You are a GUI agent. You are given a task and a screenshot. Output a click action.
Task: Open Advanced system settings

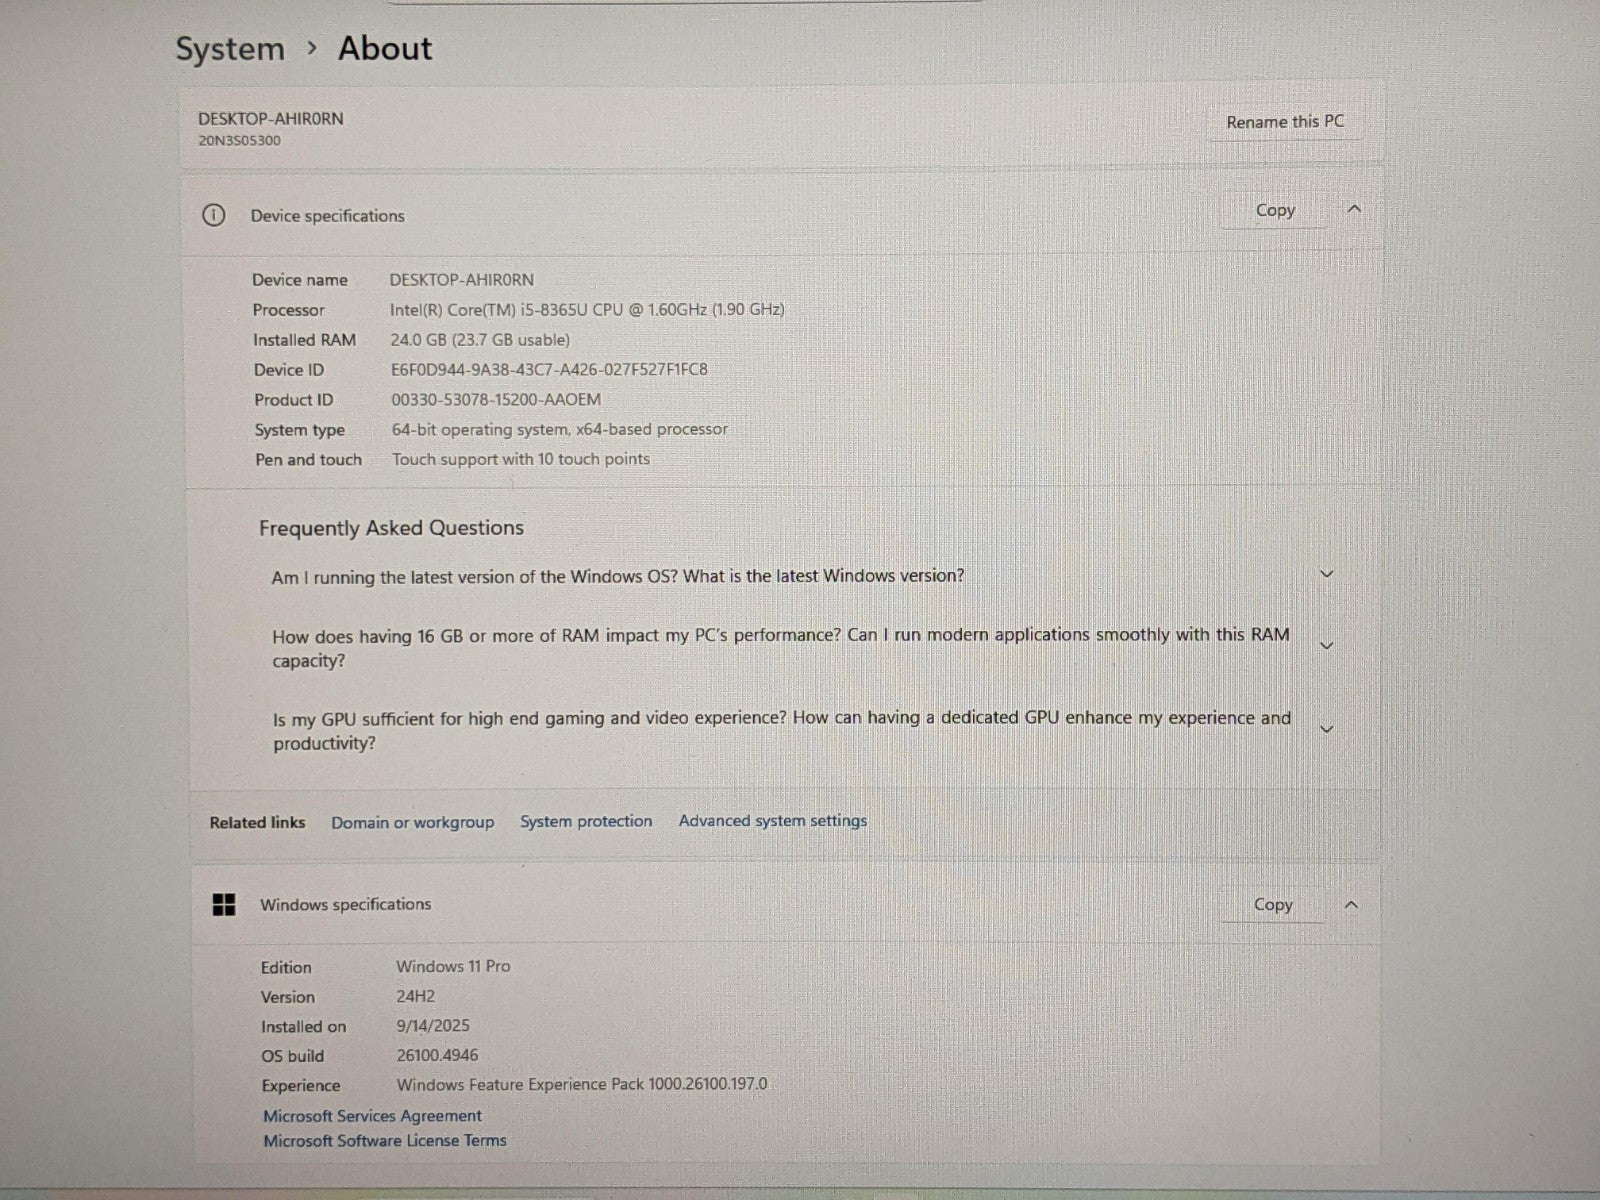[772, 821]
